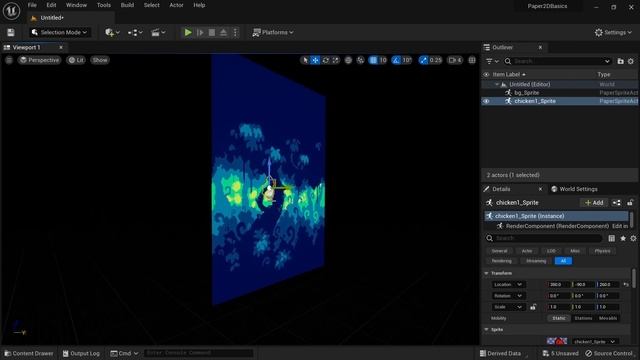This screenshot has height=360, width=640.
Task: Open the Selection Mode dropdown
Action: [60, 32]
